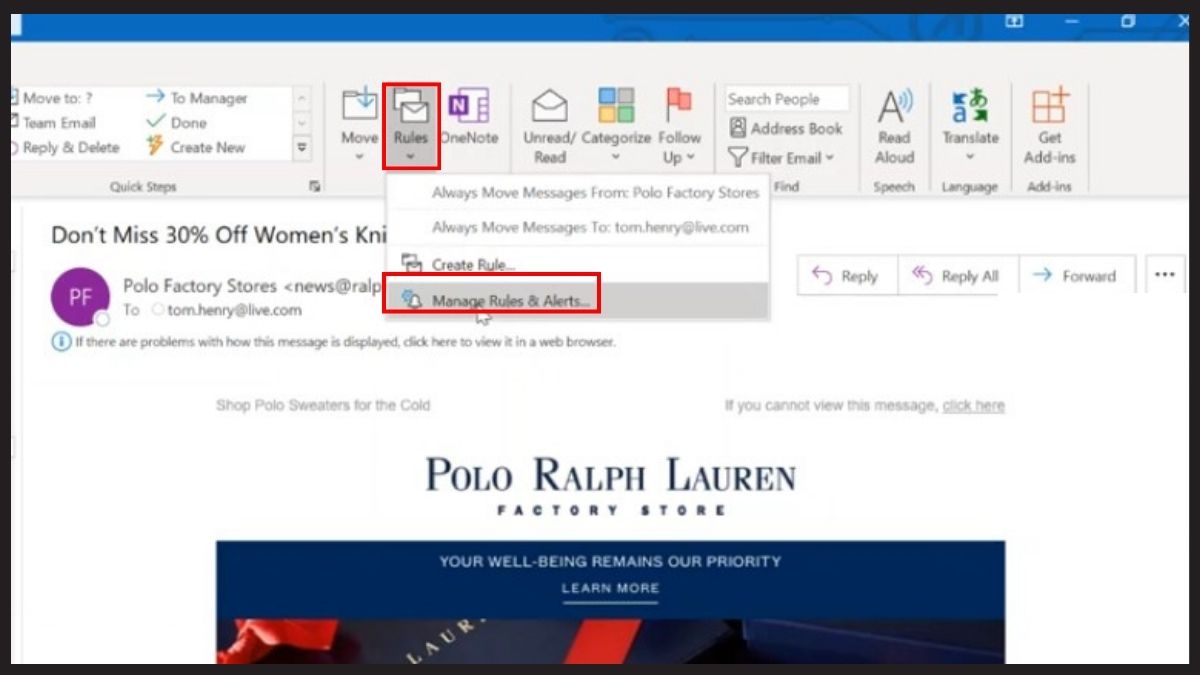
Task: Click Get Add-ins icon
Action: 1049,105
